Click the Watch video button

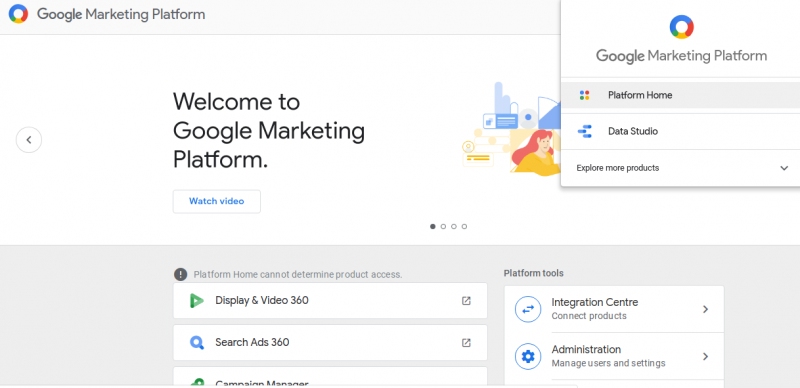pyautogui.click(x=217, y=201)
